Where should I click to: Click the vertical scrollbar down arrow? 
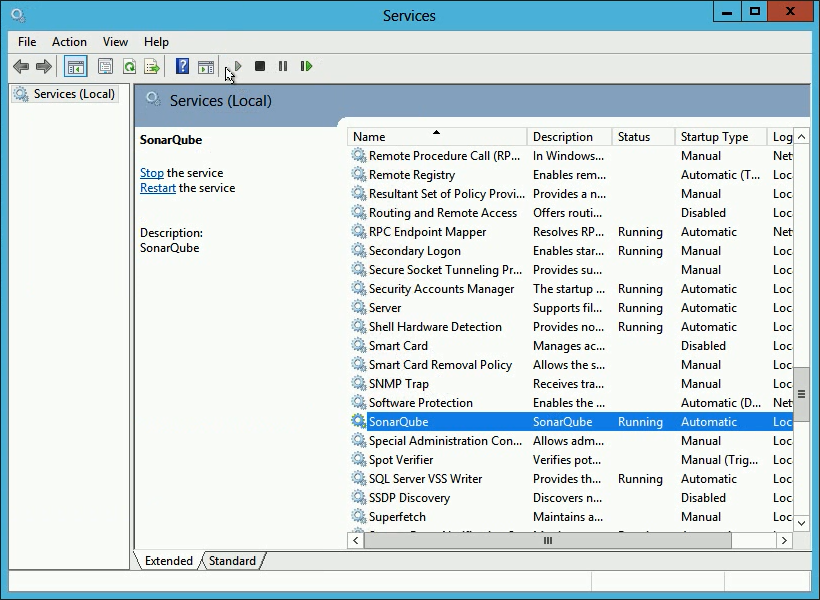tap(801, 523)
